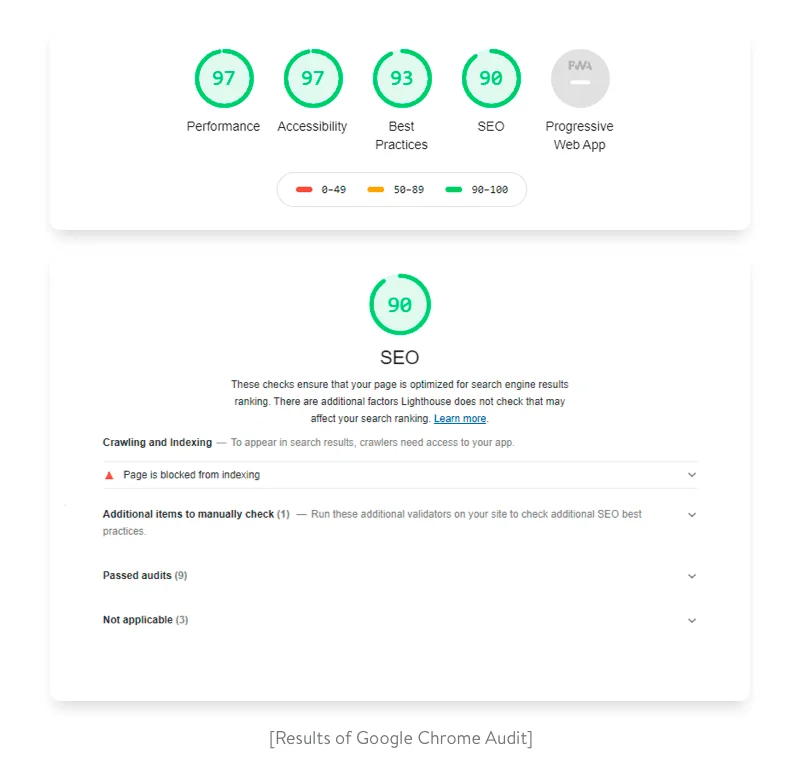Click the large SEO gauge showing 90

click(x=400, y=304)
